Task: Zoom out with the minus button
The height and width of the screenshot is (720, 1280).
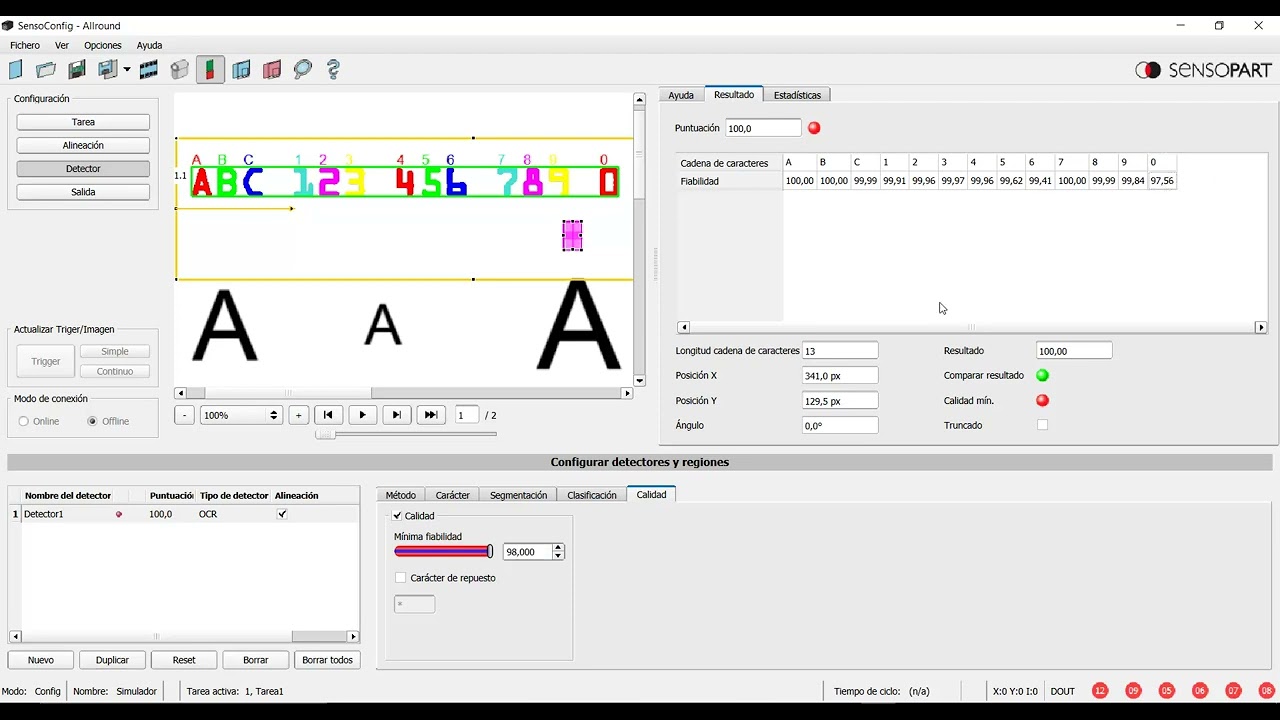Action: coord(184,415)
